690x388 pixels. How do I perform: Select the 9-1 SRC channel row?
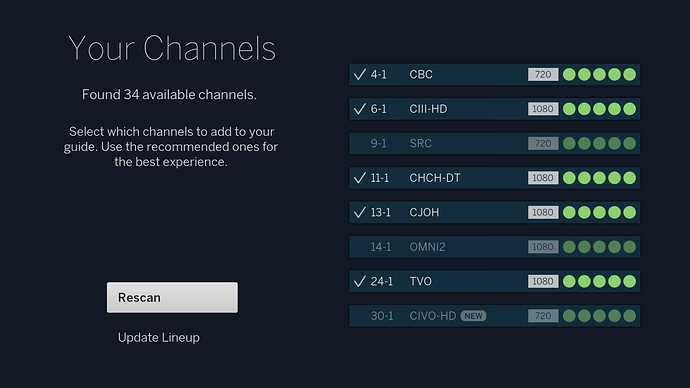pos(495,143)
